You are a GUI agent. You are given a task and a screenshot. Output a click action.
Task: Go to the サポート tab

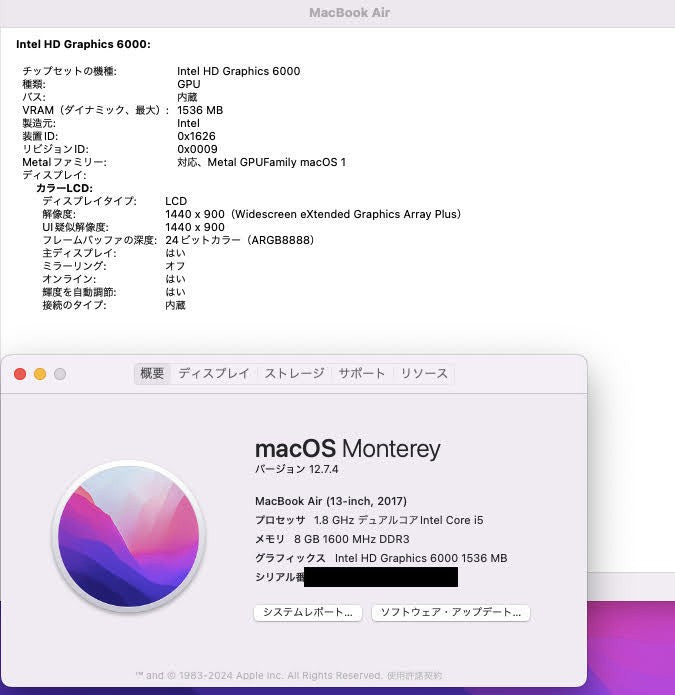(x=361, y=374)
